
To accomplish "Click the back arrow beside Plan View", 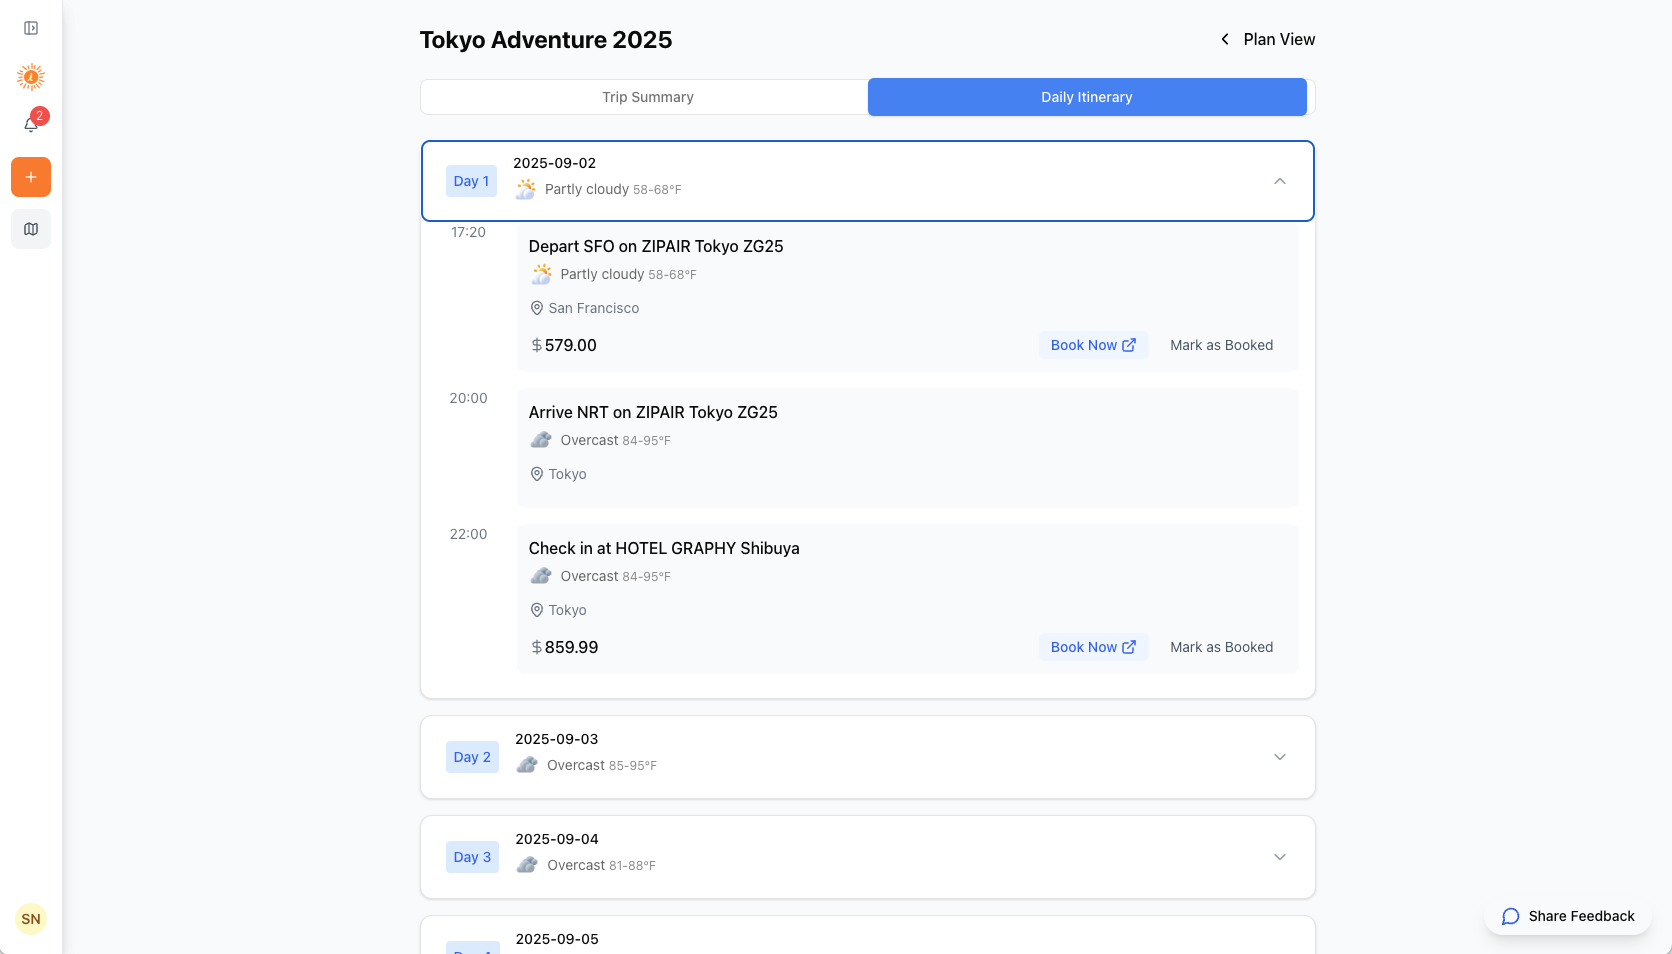I will [x=1225, y=39].
